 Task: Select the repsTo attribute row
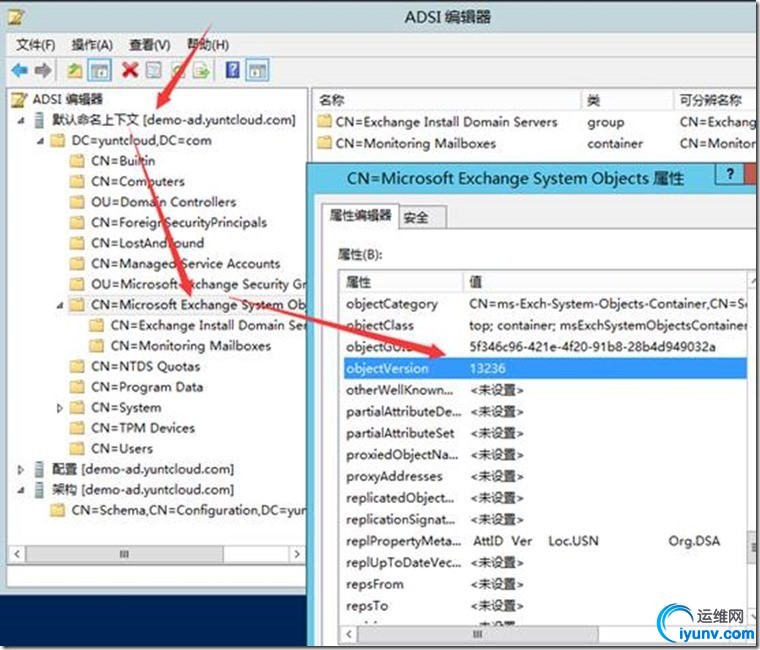(x=545, y=606)
